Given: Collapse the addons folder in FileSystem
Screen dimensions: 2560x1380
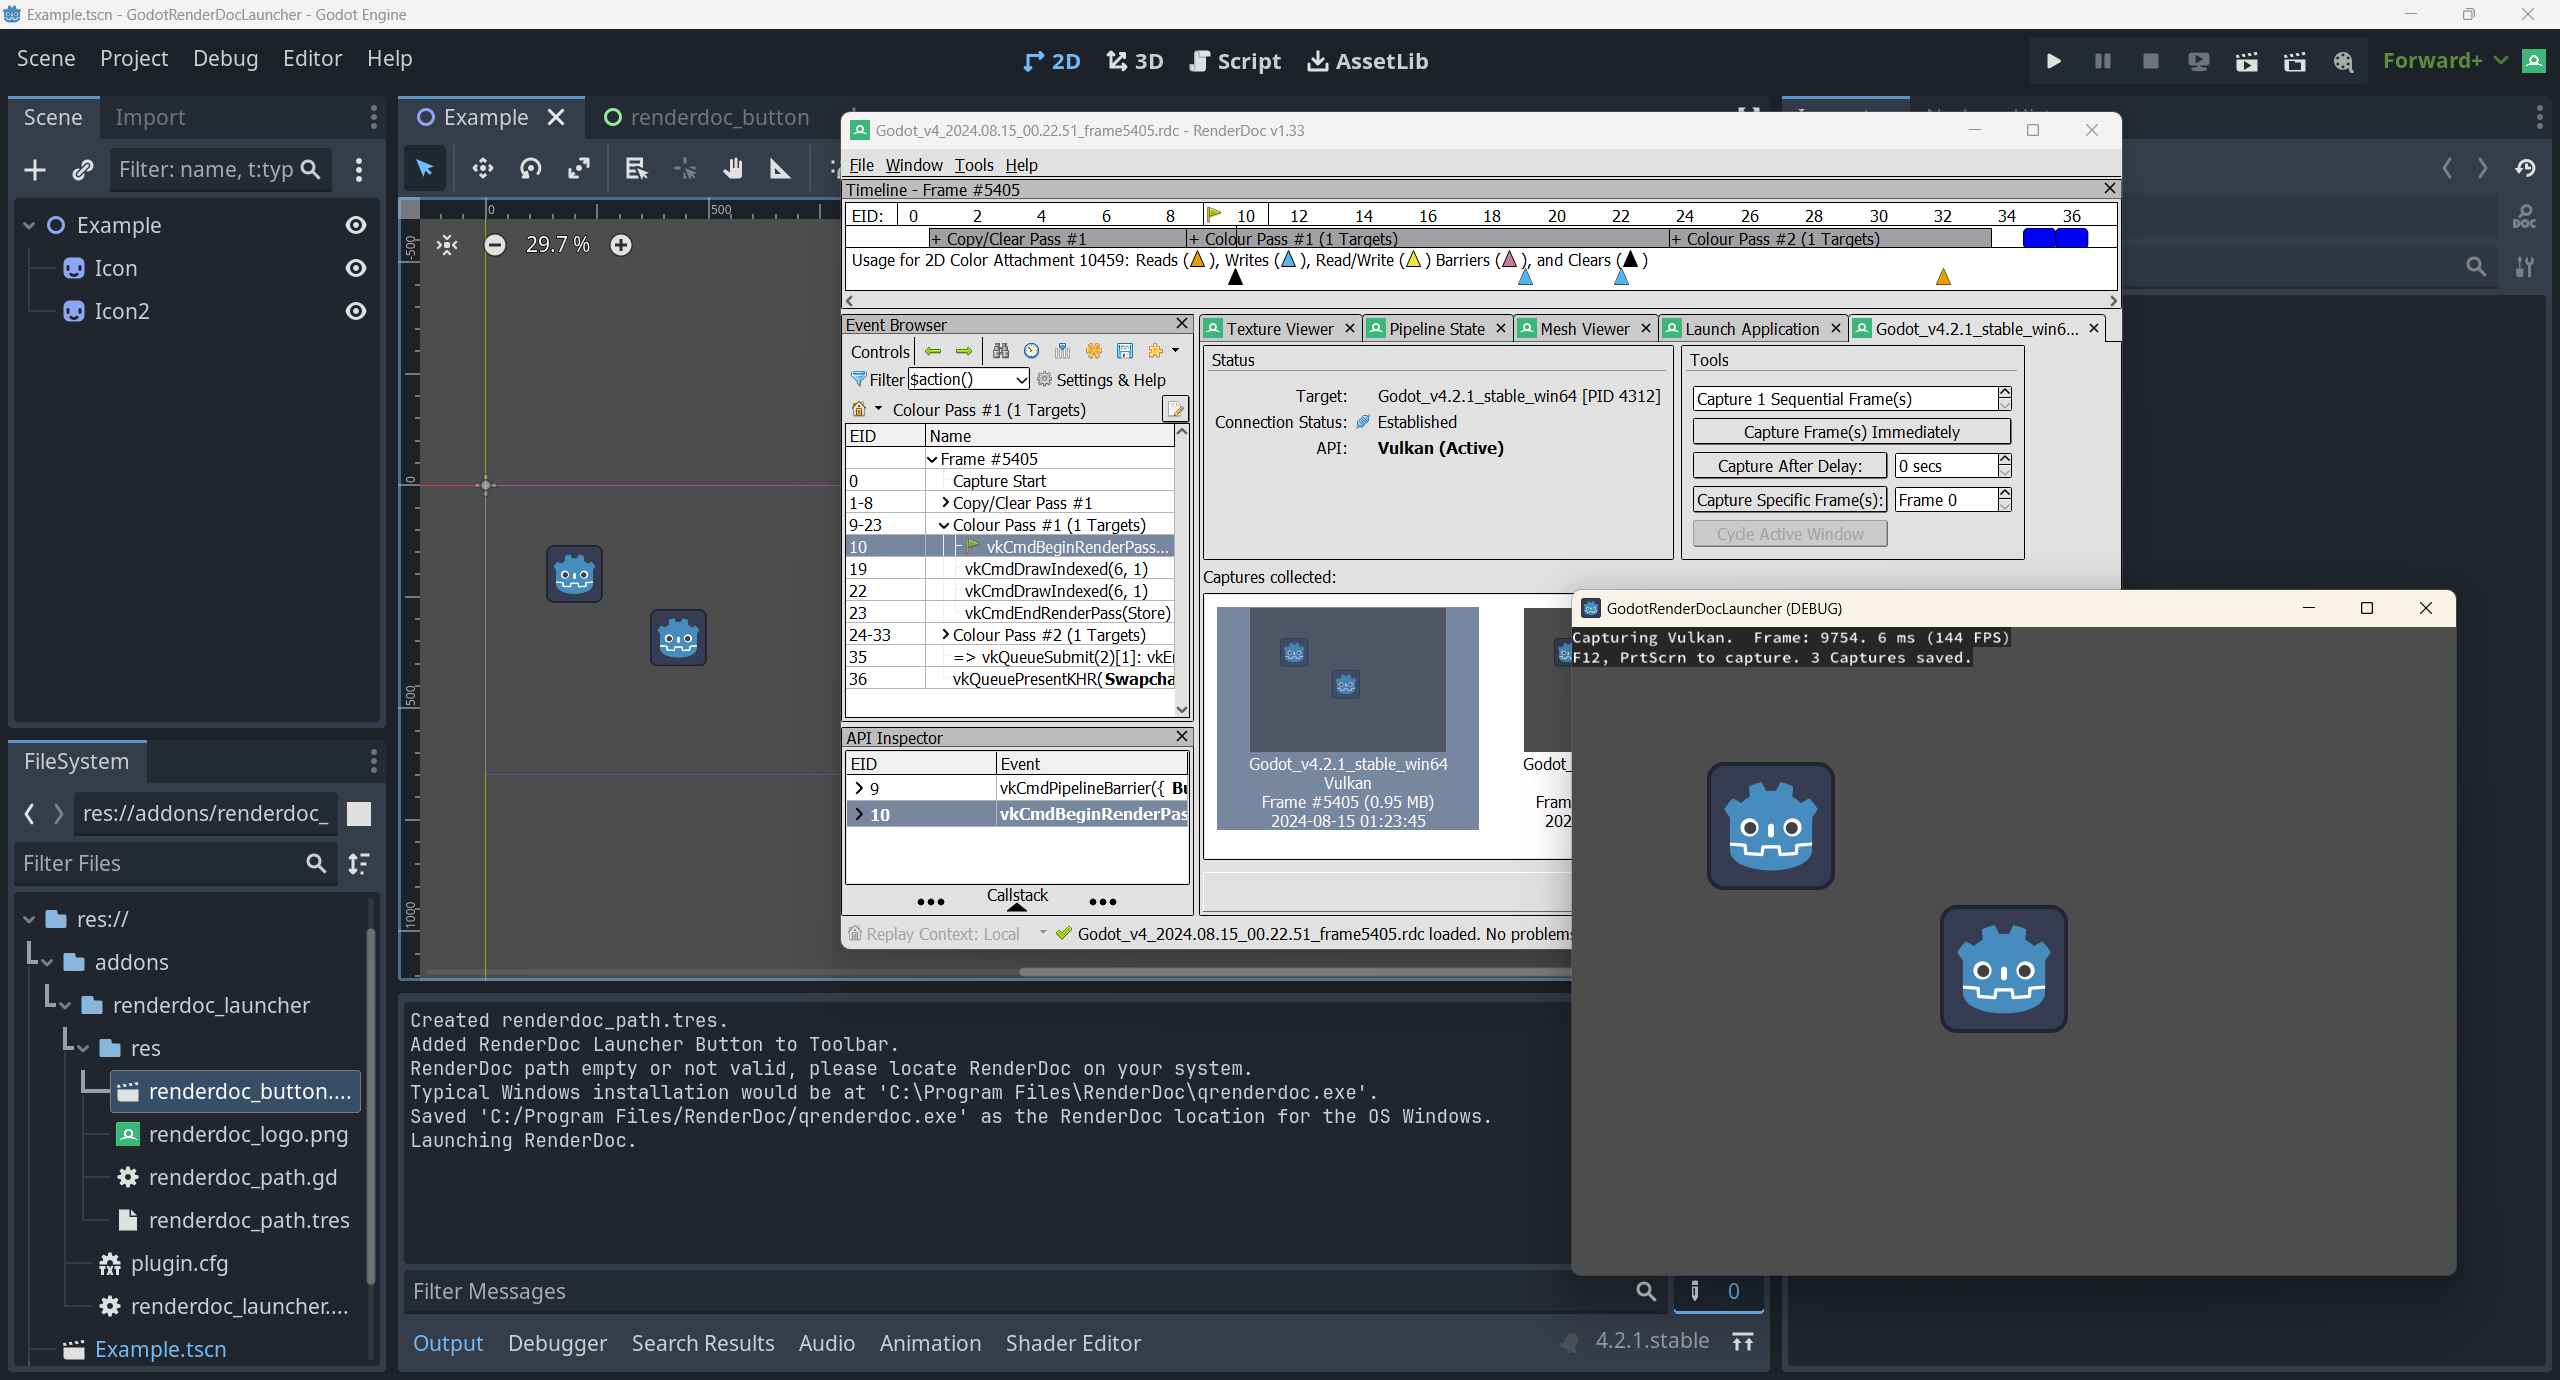Looking at the screenshot, I should [47, 962].
